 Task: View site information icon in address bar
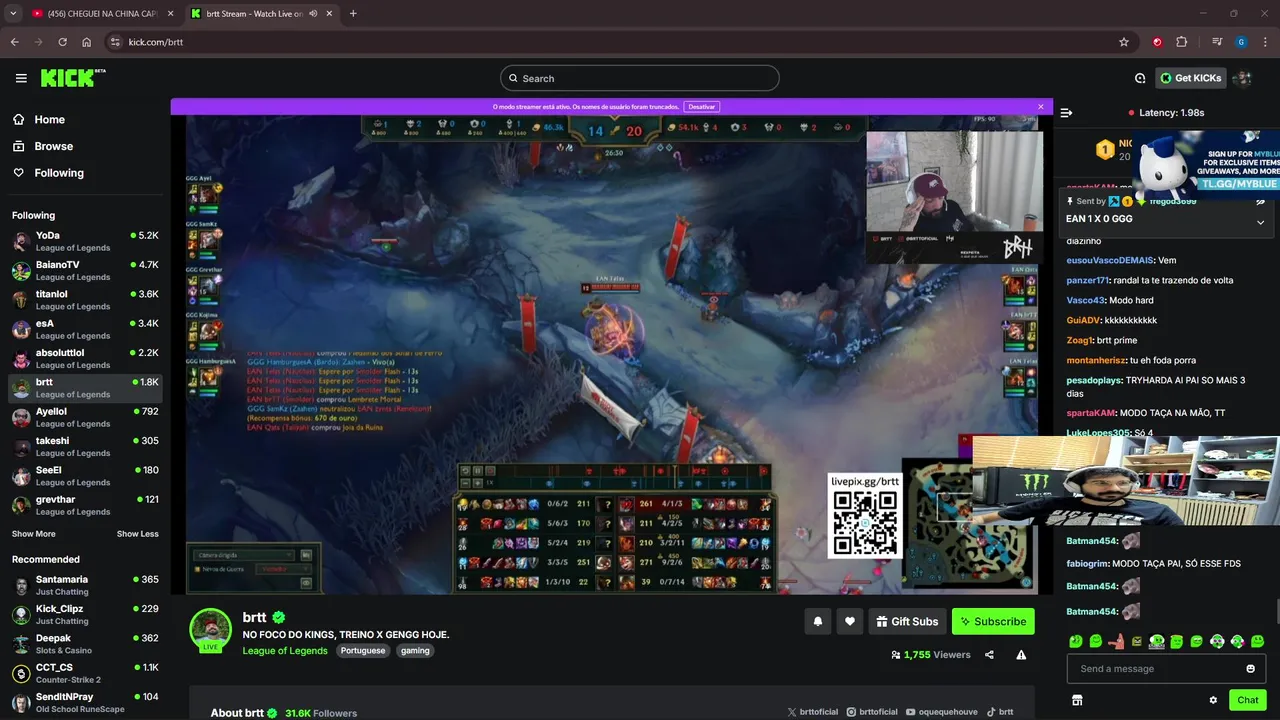115,42
